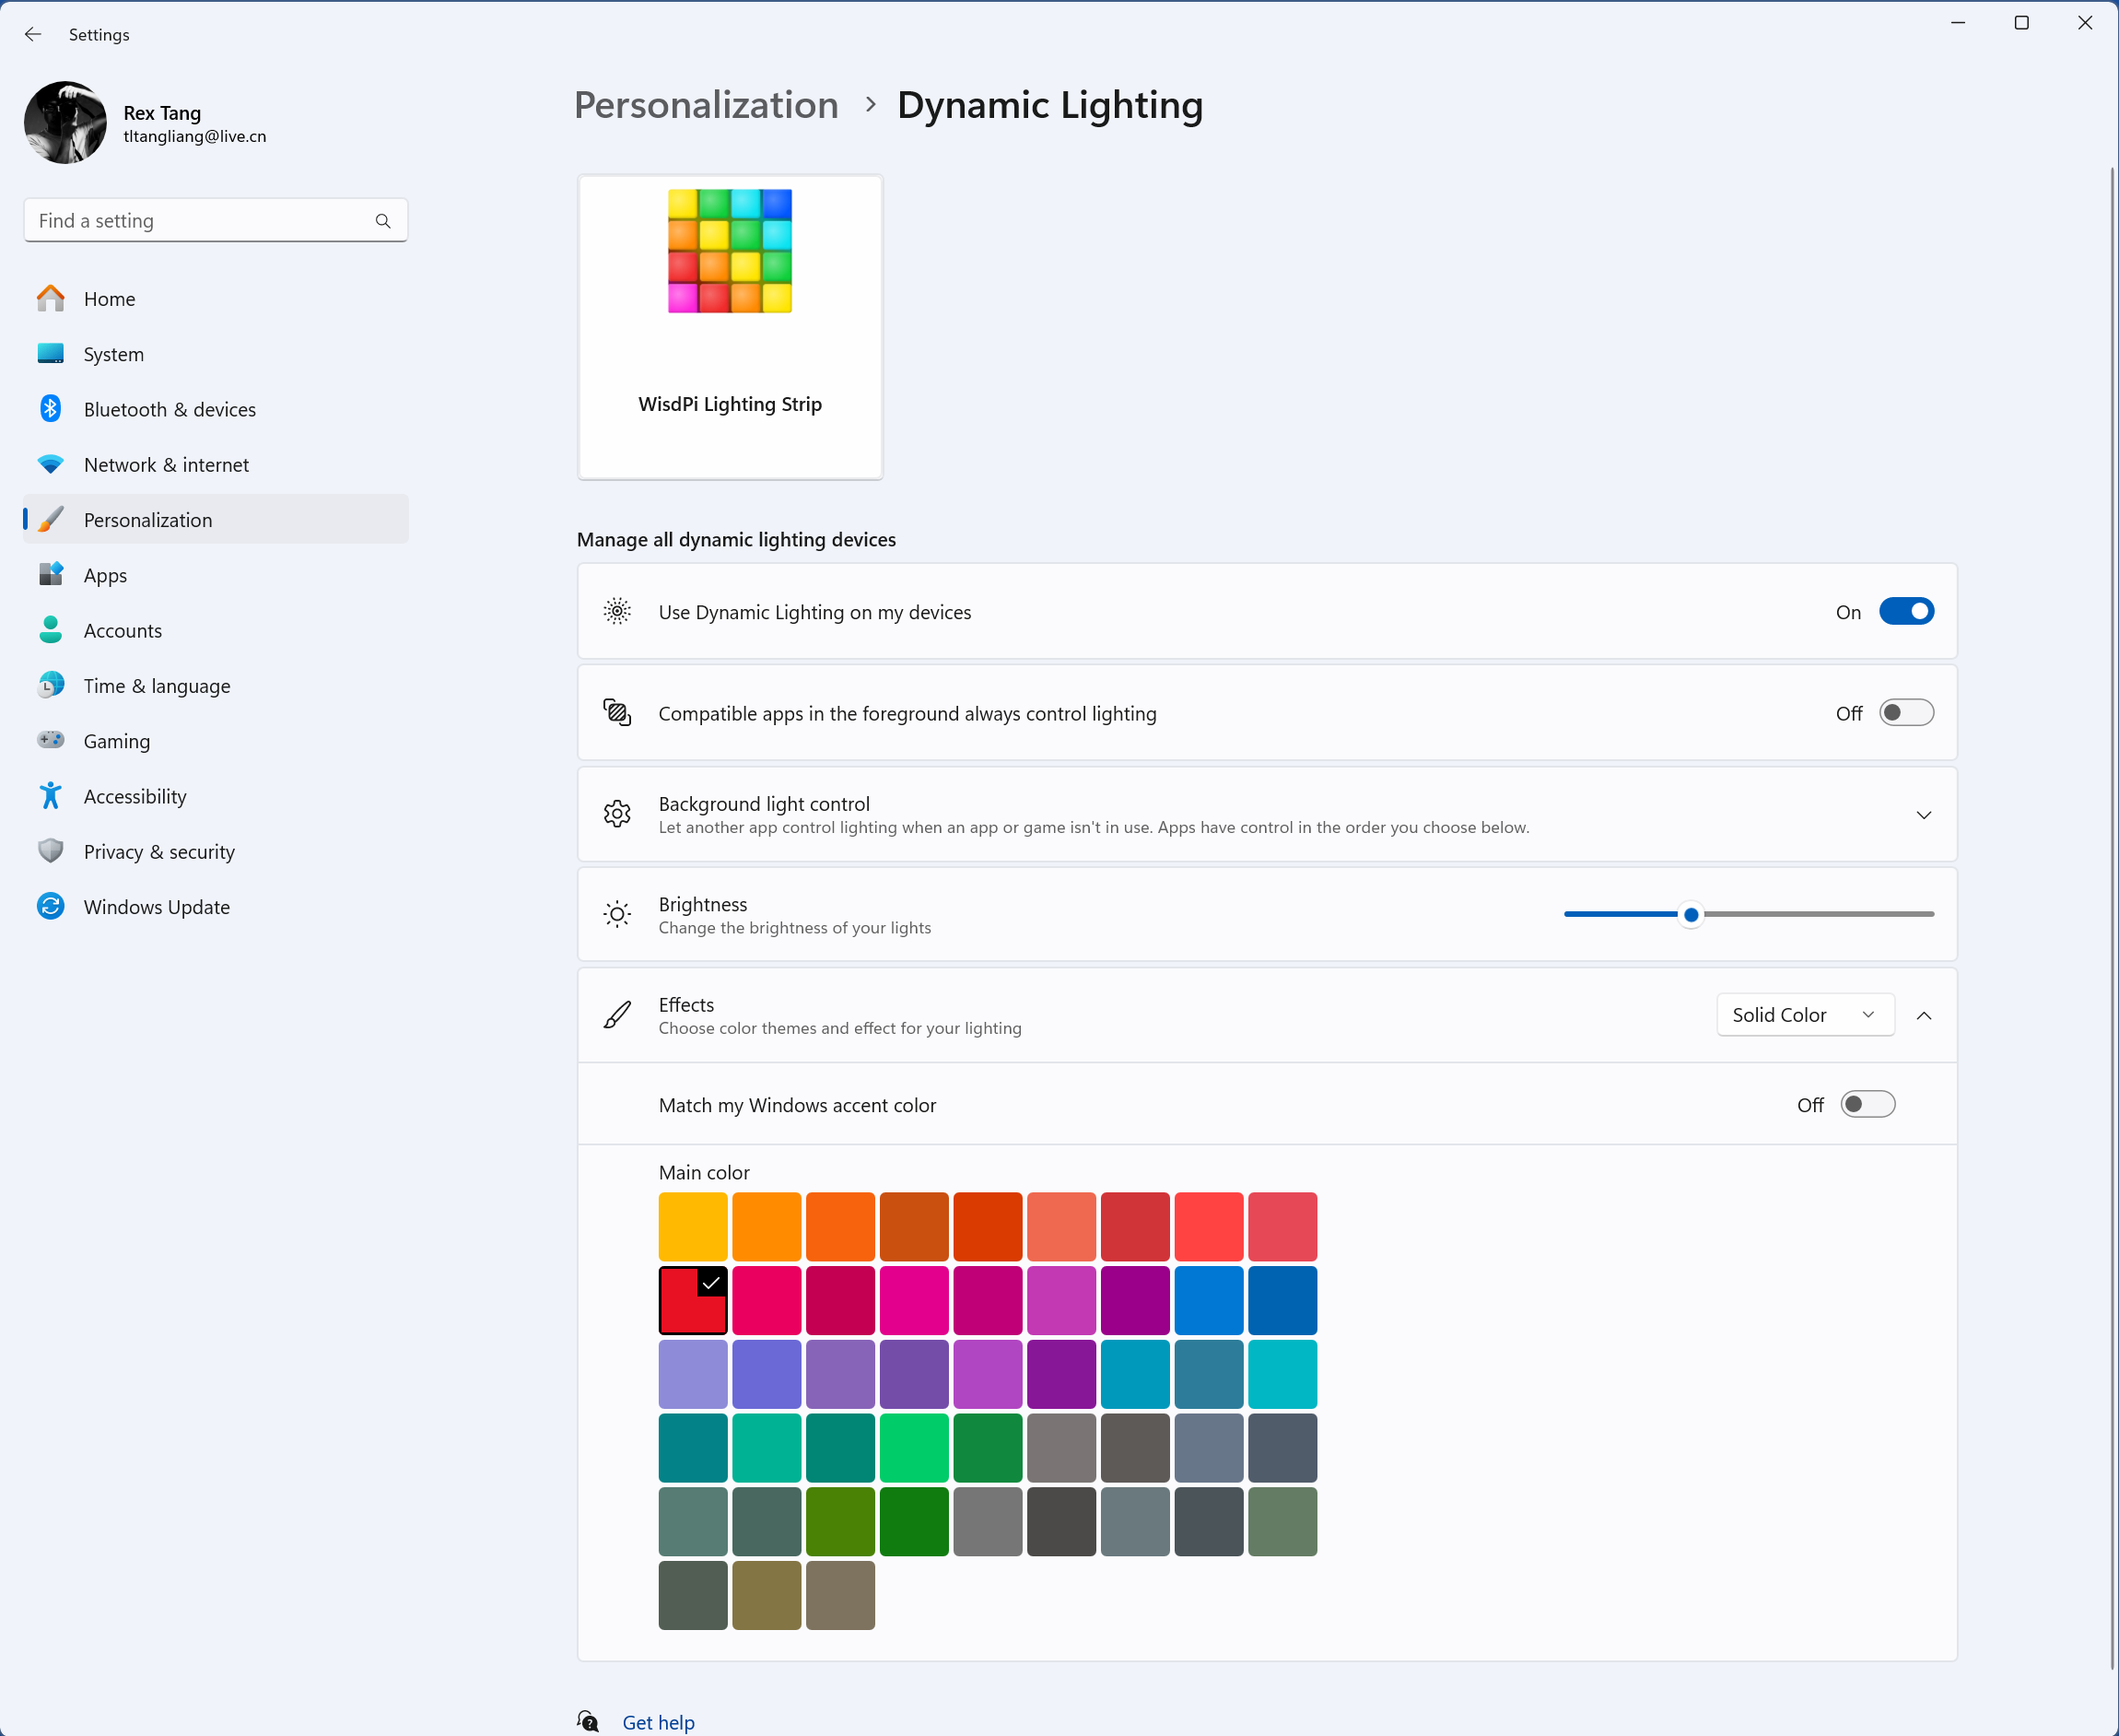The width and height of the screenshot is (2119, 1736).
Task: Click the Network & internet wifi icon
Action: coord(51,464)
